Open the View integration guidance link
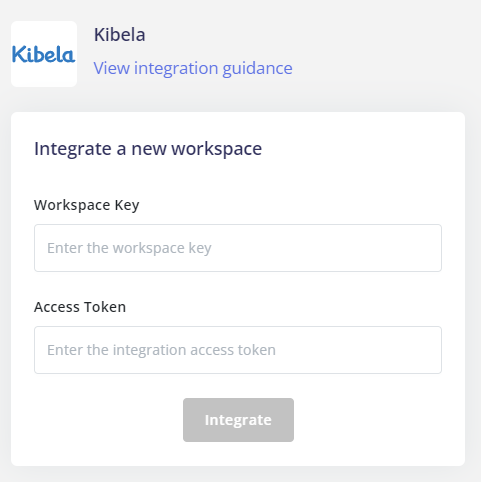This screenshot has width=481, height=482. tap(193, 68)
